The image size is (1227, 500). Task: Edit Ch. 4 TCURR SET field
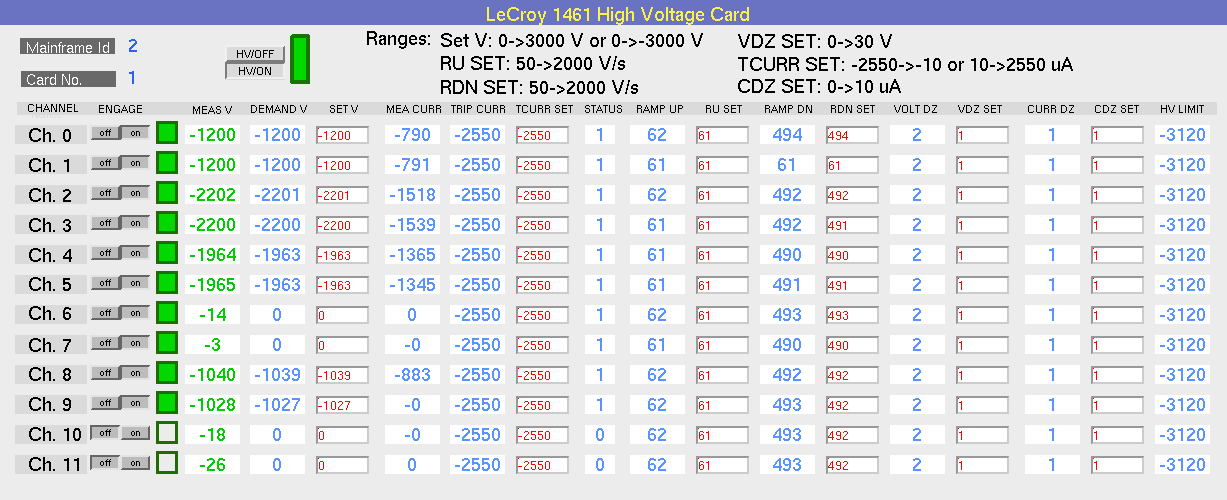click(544, 255)
